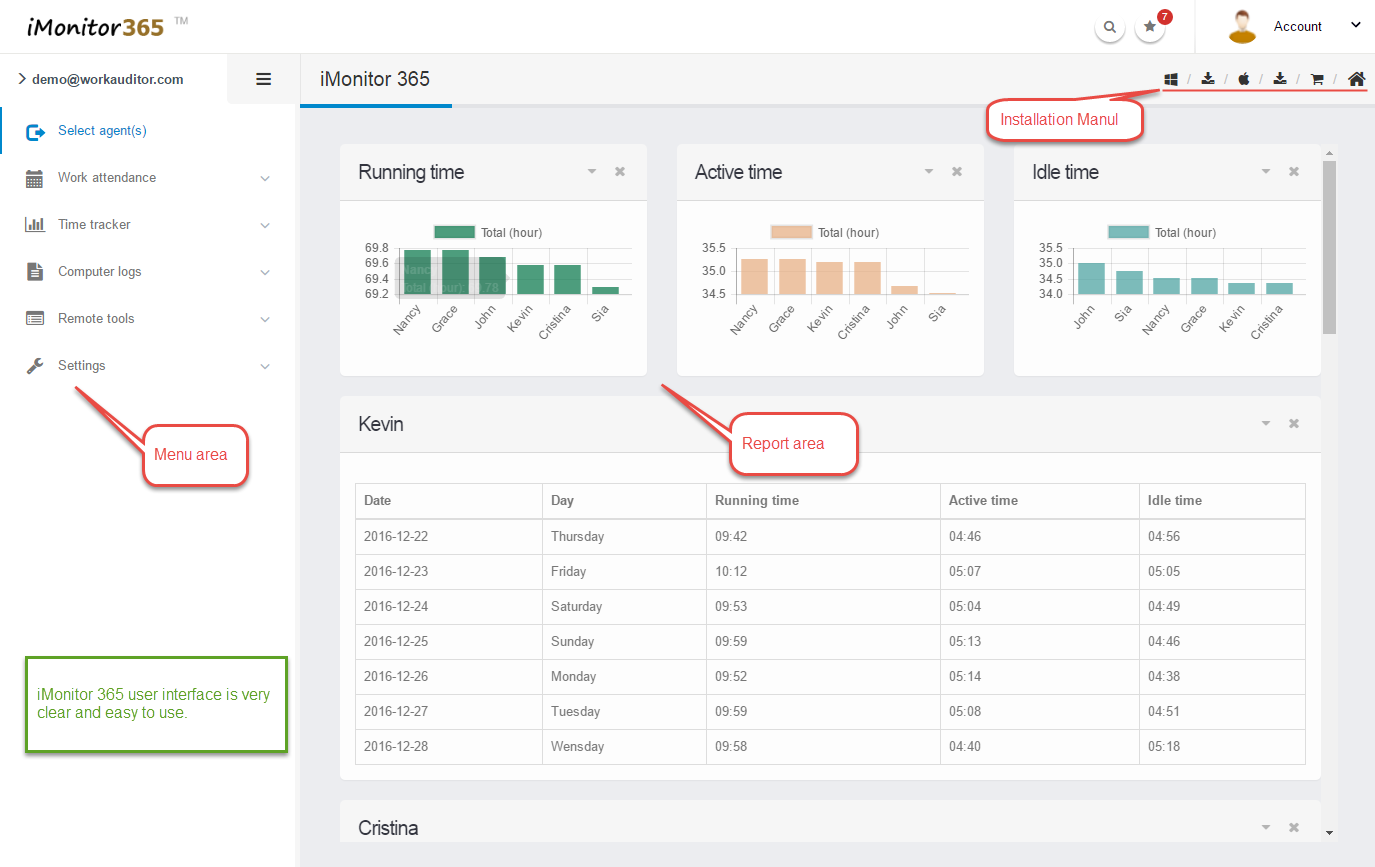Click the Wensday day cell

[624, 746]
